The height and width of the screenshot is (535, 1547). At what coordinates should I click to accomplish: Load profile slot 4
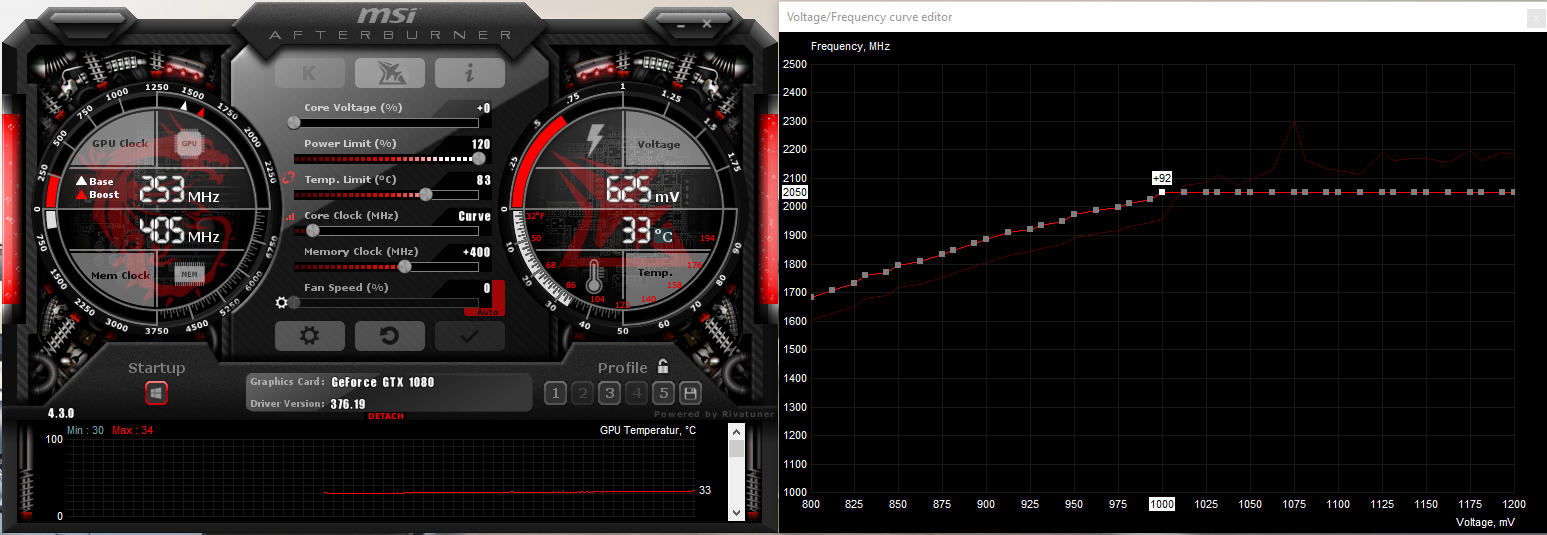(x=636, y=393)
